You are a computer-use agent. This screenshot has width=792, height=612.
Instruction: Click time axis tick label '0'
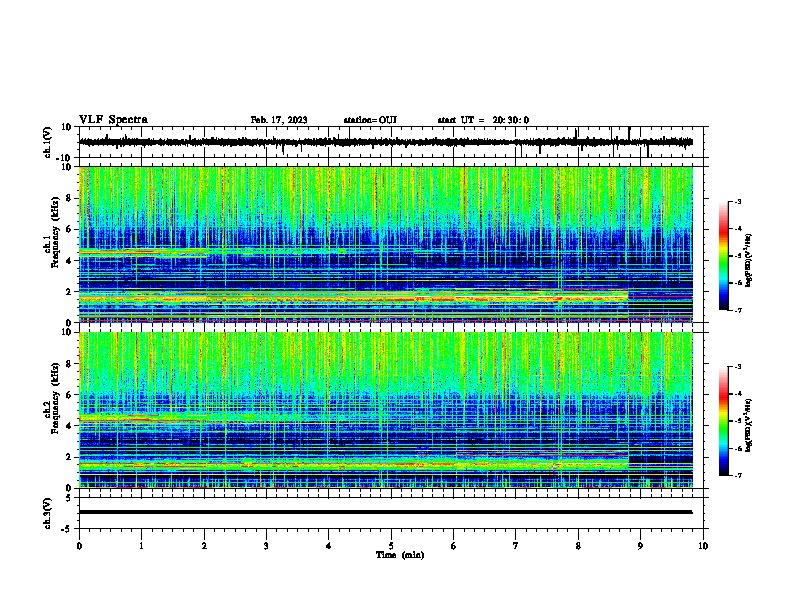[79, 546]
